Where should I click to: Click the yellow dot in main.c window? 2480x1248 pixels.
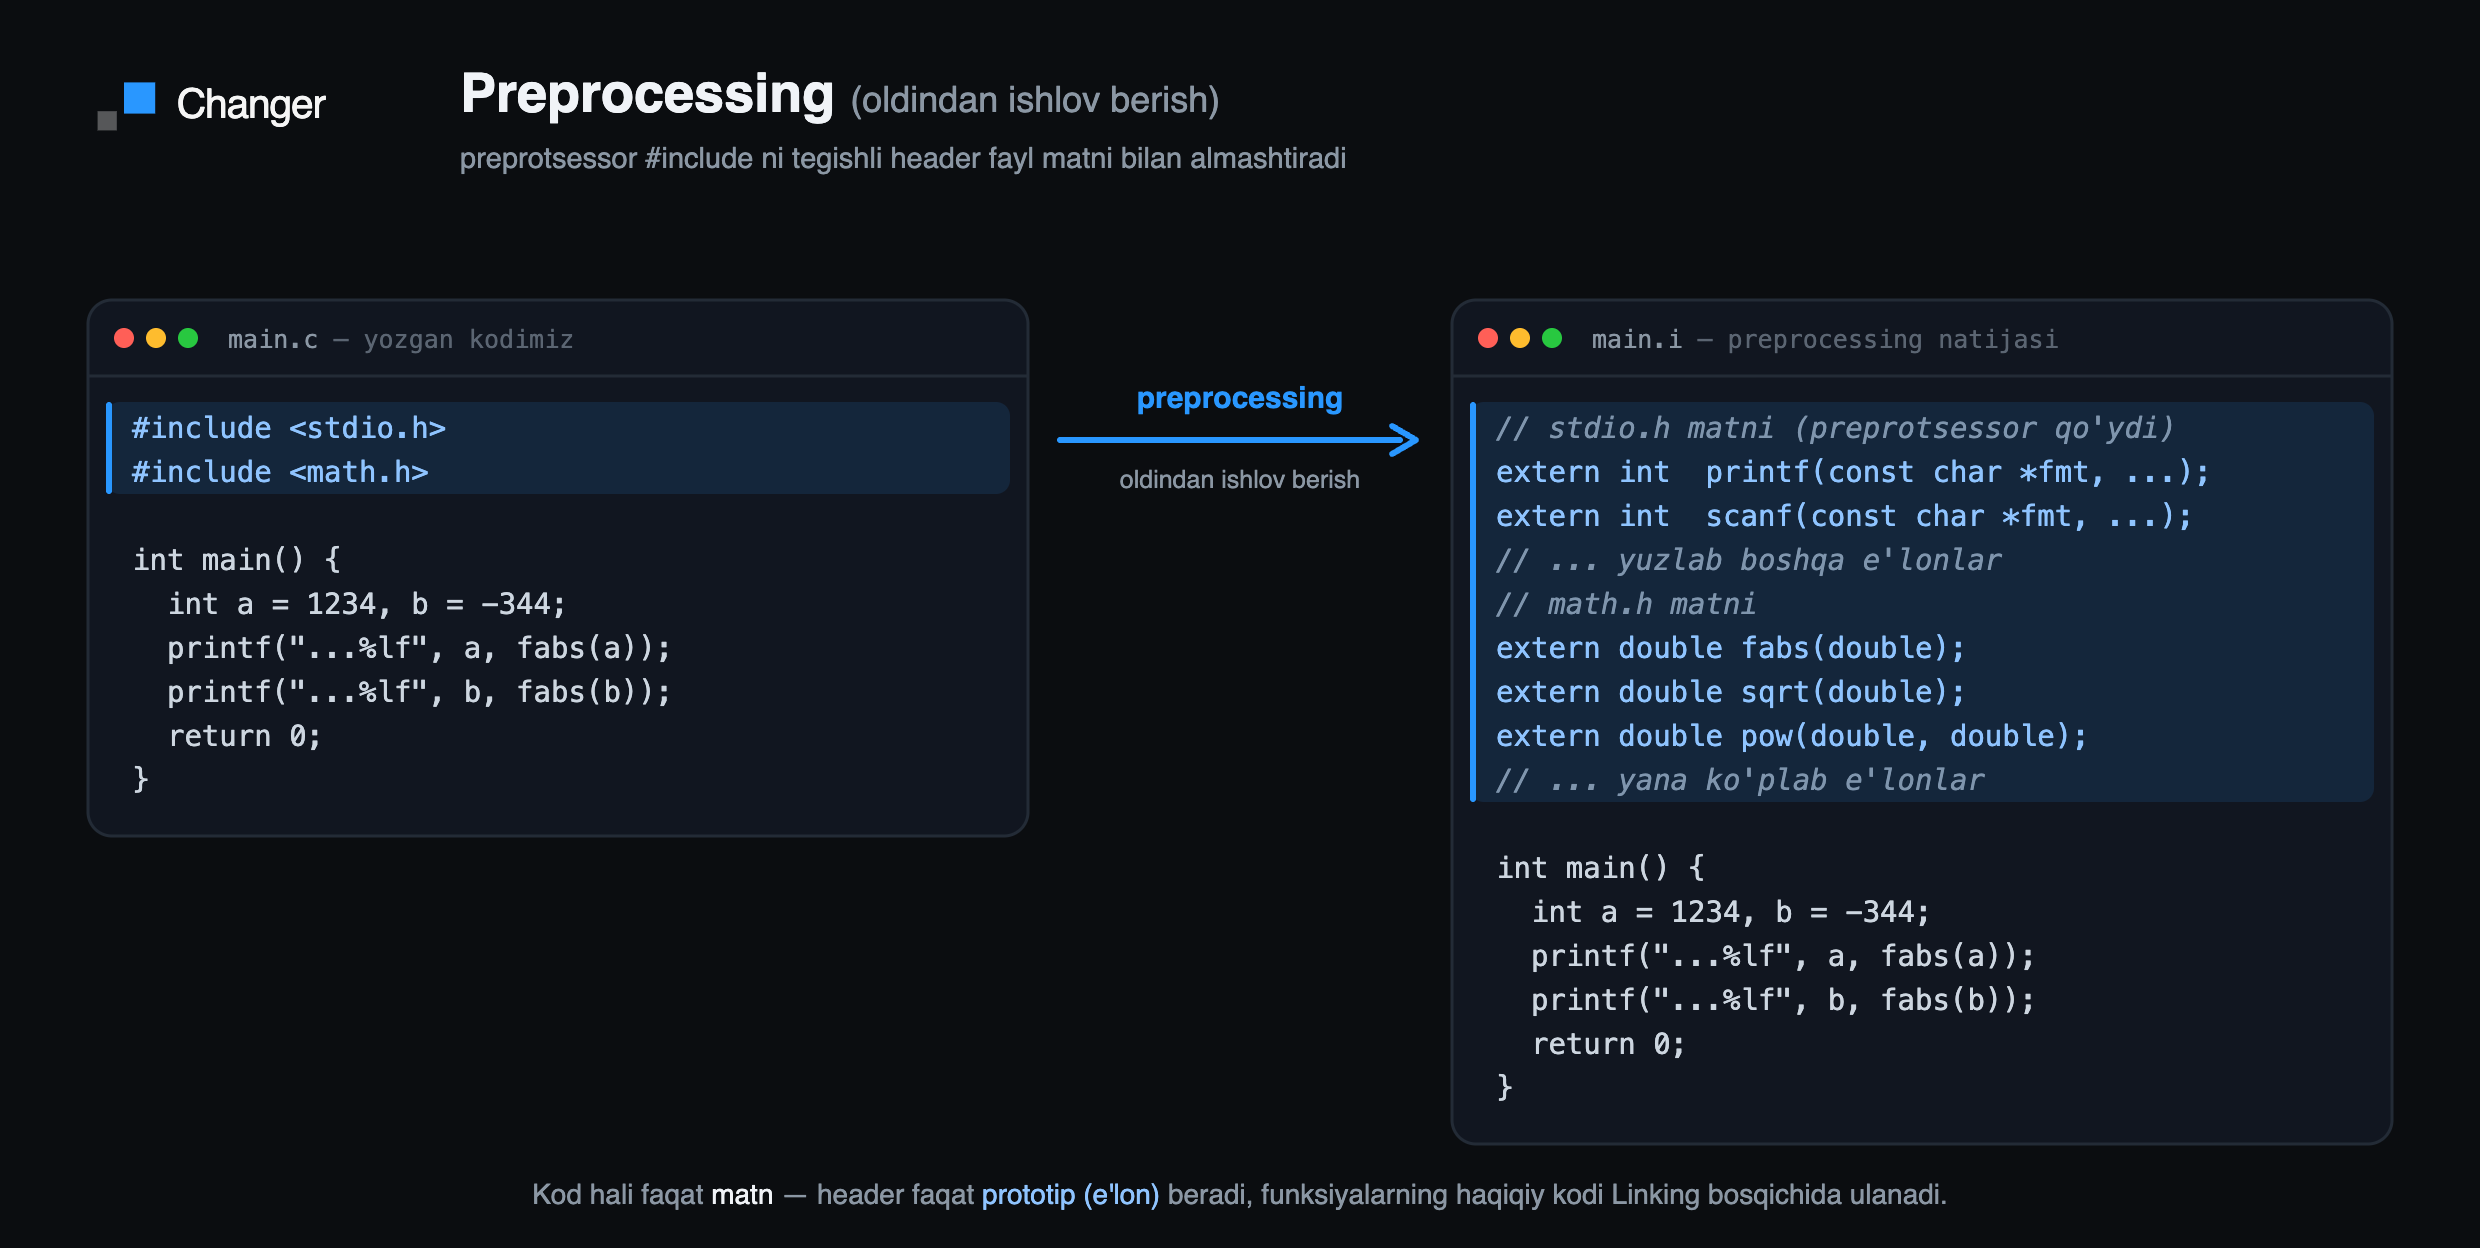(x=156, y=338)
